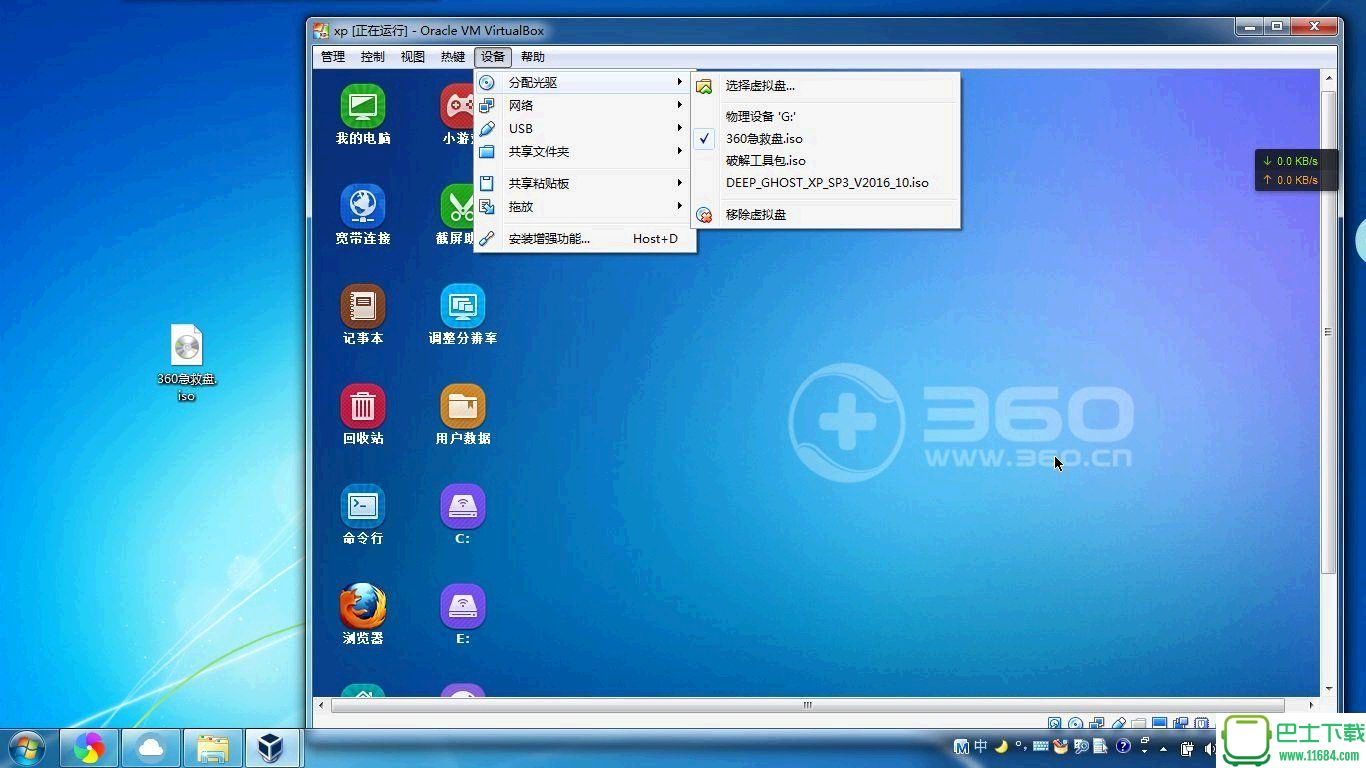Screen dimensions: 1366x768
Task: Click the colorful pinwheel taskbar icon
Action: (90, 747)
